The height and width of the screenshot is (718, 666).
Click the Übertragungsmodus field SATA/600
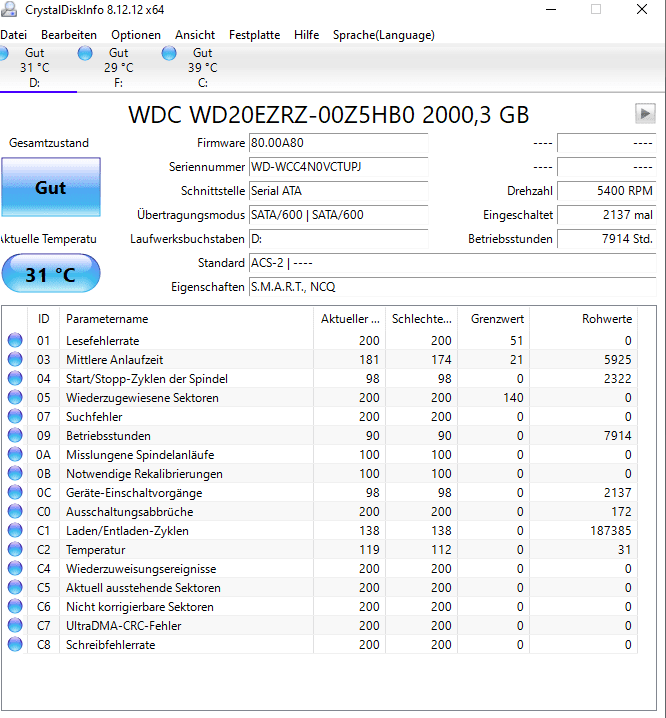pos(338,215)
